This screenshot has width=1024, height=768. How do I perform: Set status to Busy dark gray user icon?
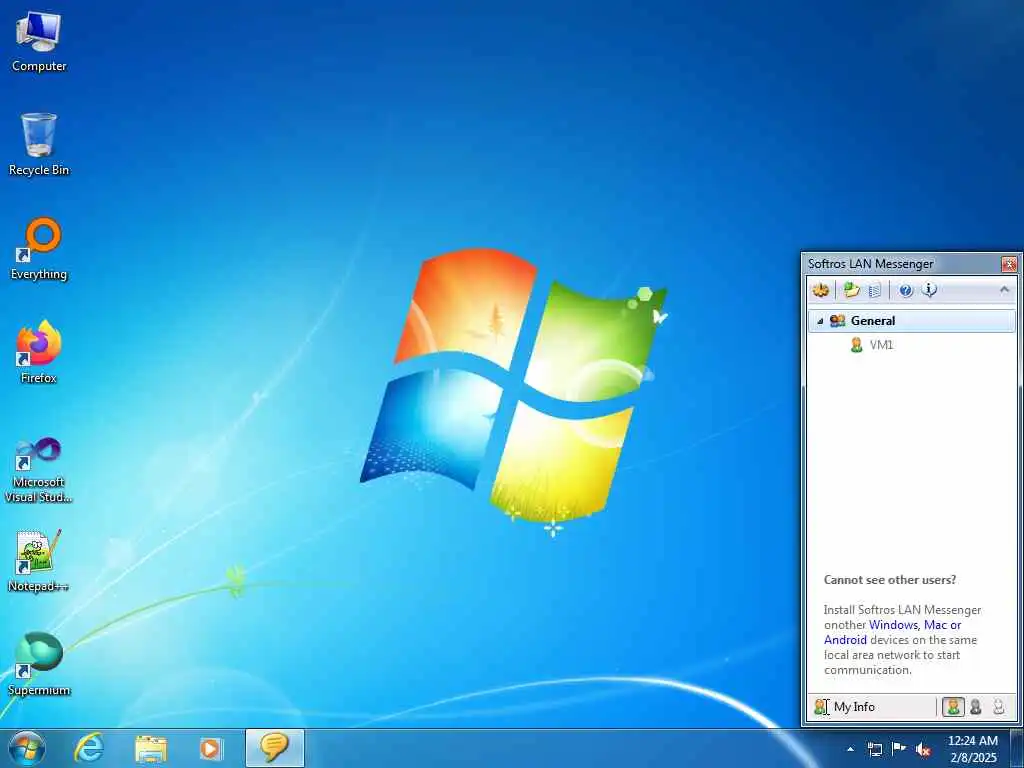click(x=976, y=707)
